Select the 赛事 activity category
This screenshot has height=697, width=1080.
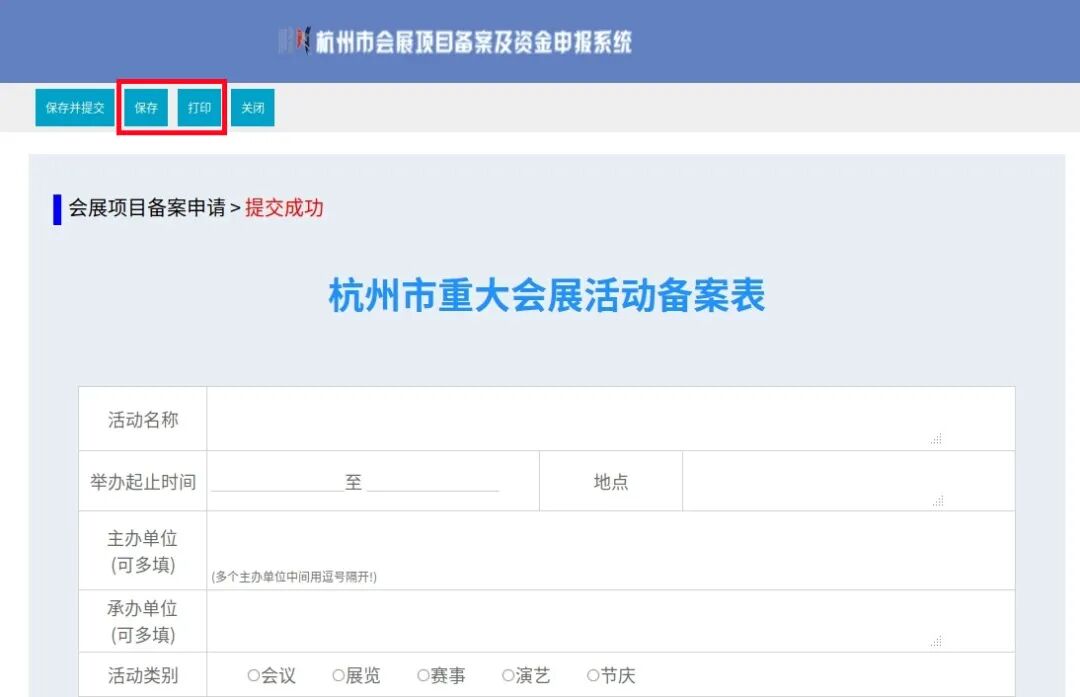click(x=425, y=675)
